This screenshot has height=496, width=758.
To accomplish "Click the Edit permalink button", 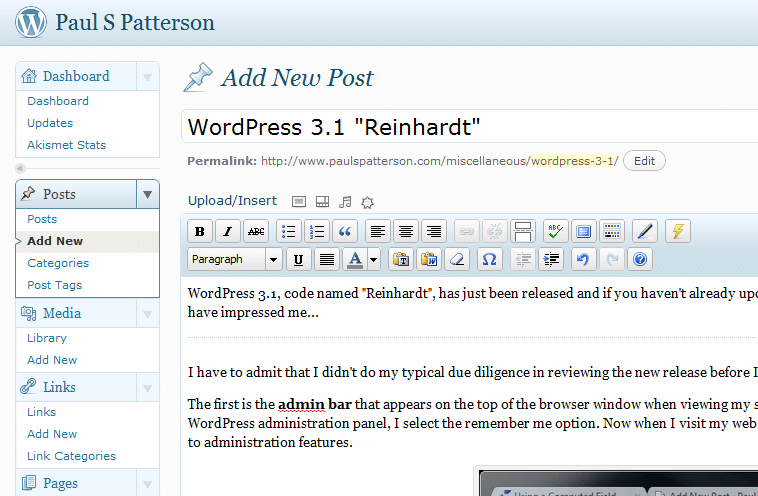I will [644, 161].
